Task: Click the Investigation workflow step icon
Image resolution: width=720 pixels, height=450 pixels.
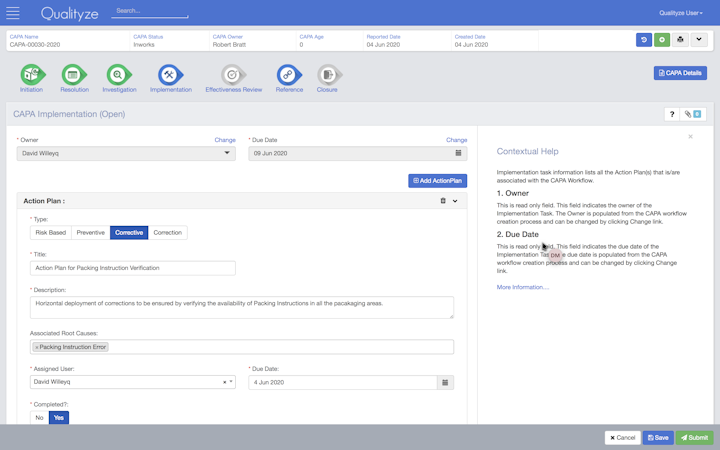Action: pos(118,75)
